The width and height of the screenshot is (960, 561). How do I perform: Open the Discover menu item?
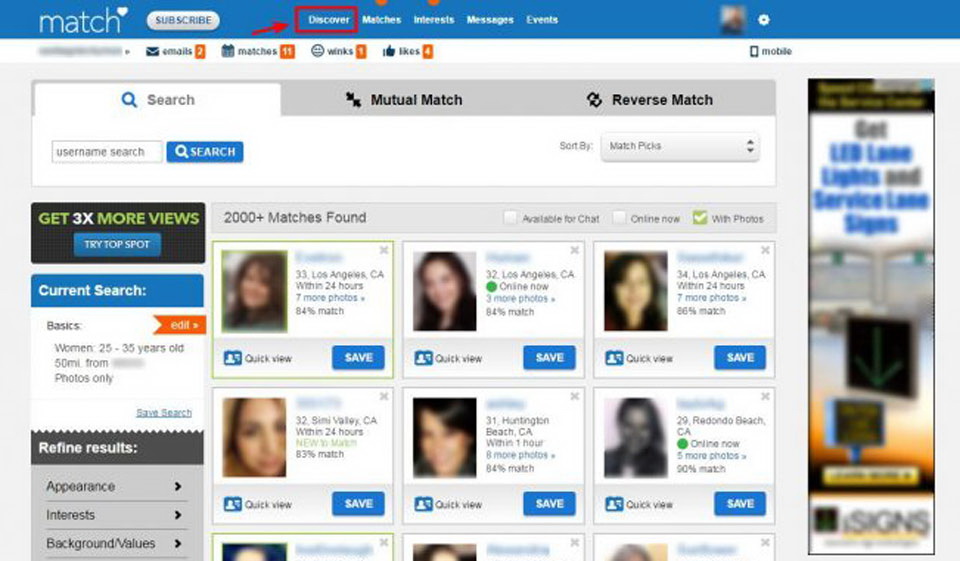[329, 20]
